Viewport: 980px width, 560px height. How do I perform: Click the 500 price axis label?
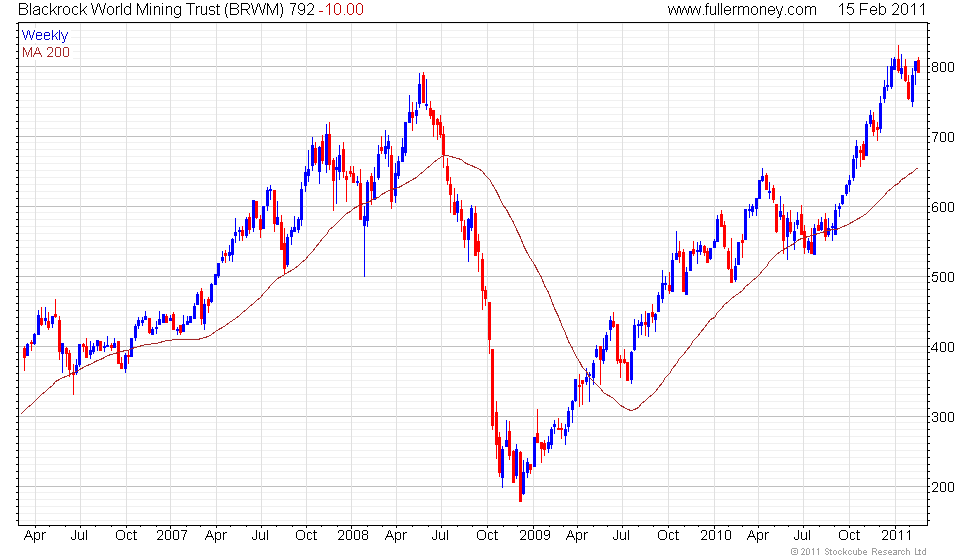click(942, 277)
